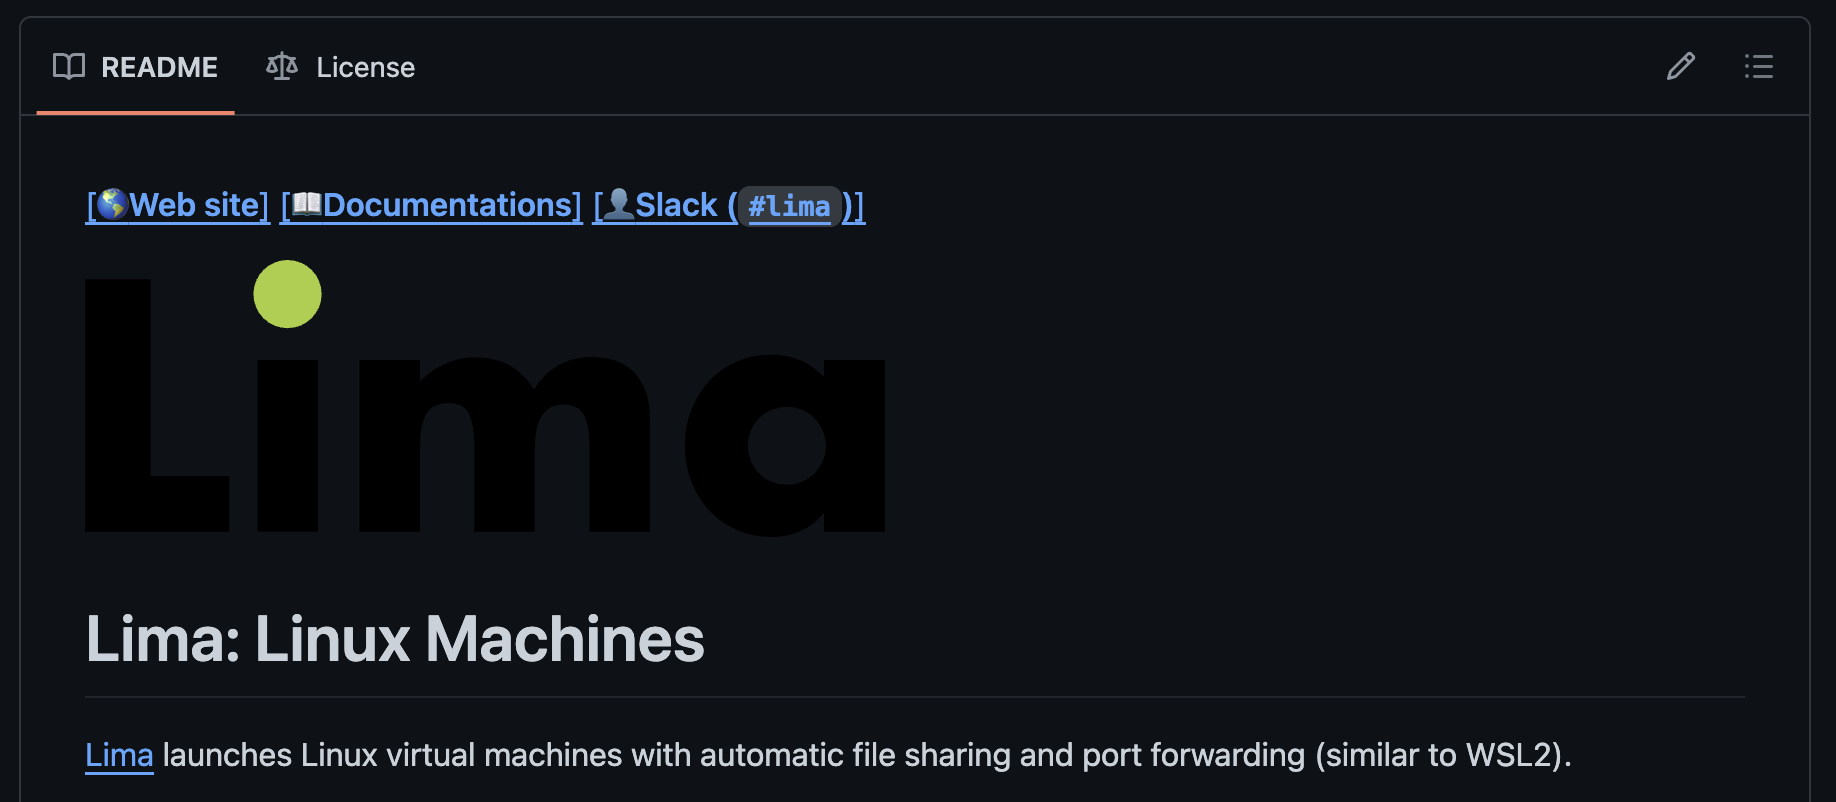The height and width of the screenshot is (802, 1836).
Task: Click the closing bracket link after the #lima badge
Action: click(x=852, y=204)
